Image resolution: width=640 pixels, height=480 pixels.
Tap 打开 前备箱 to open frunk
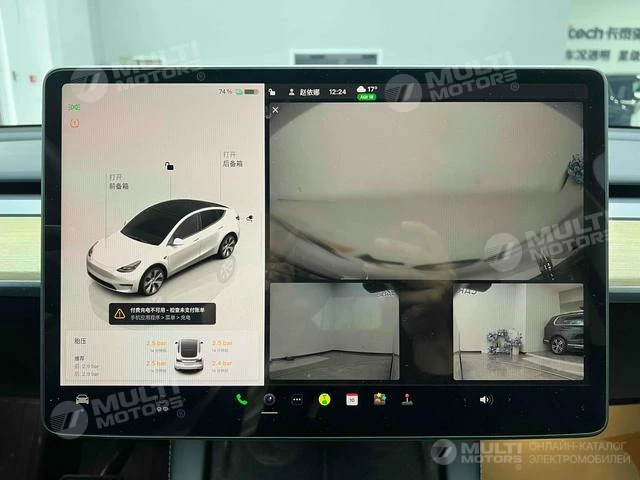119,182
